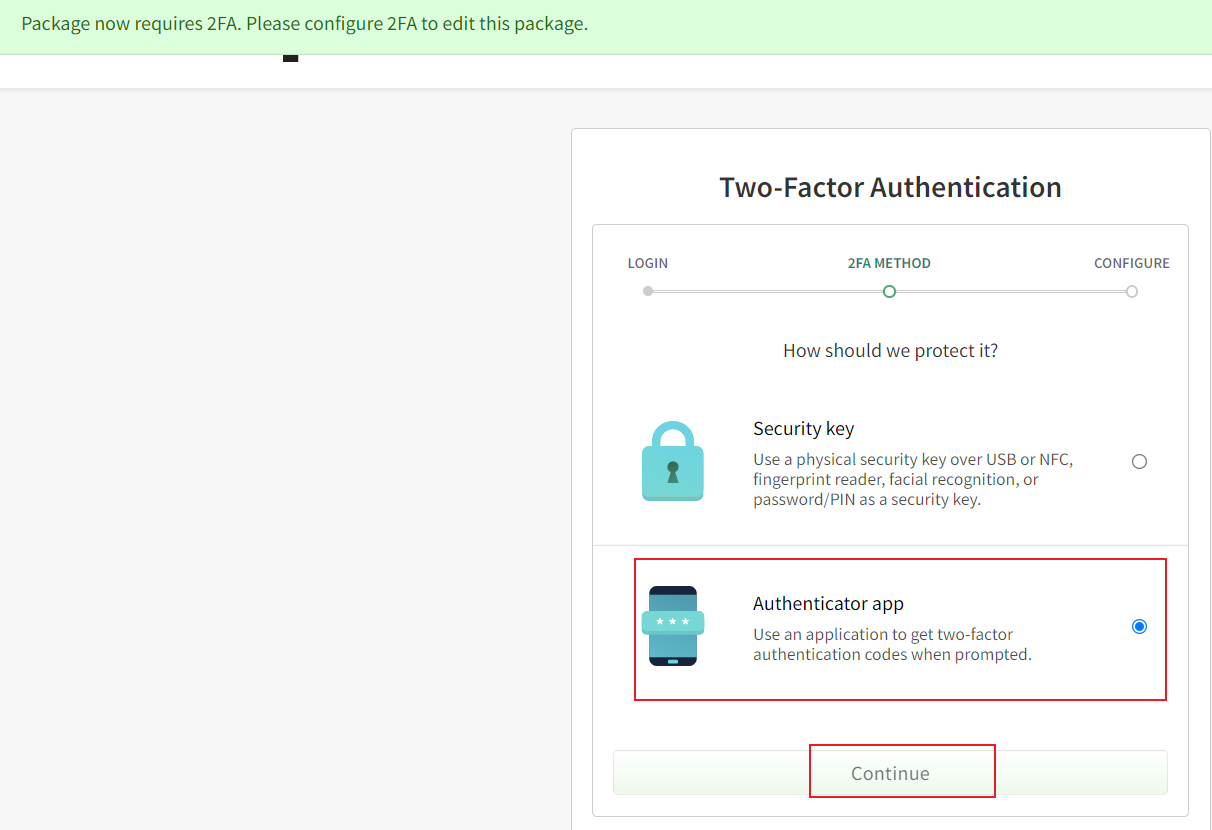This screenshot has height=830, width=1212.
Task: Click the phone Authenticator app icon
Action: coord(672,626)
